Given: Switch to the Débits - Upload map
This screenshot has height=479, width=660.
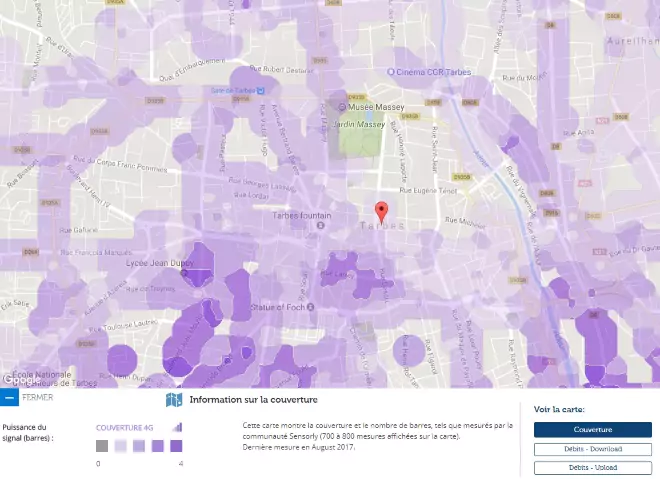Looking at the screenshot, I should click(592, 467).
